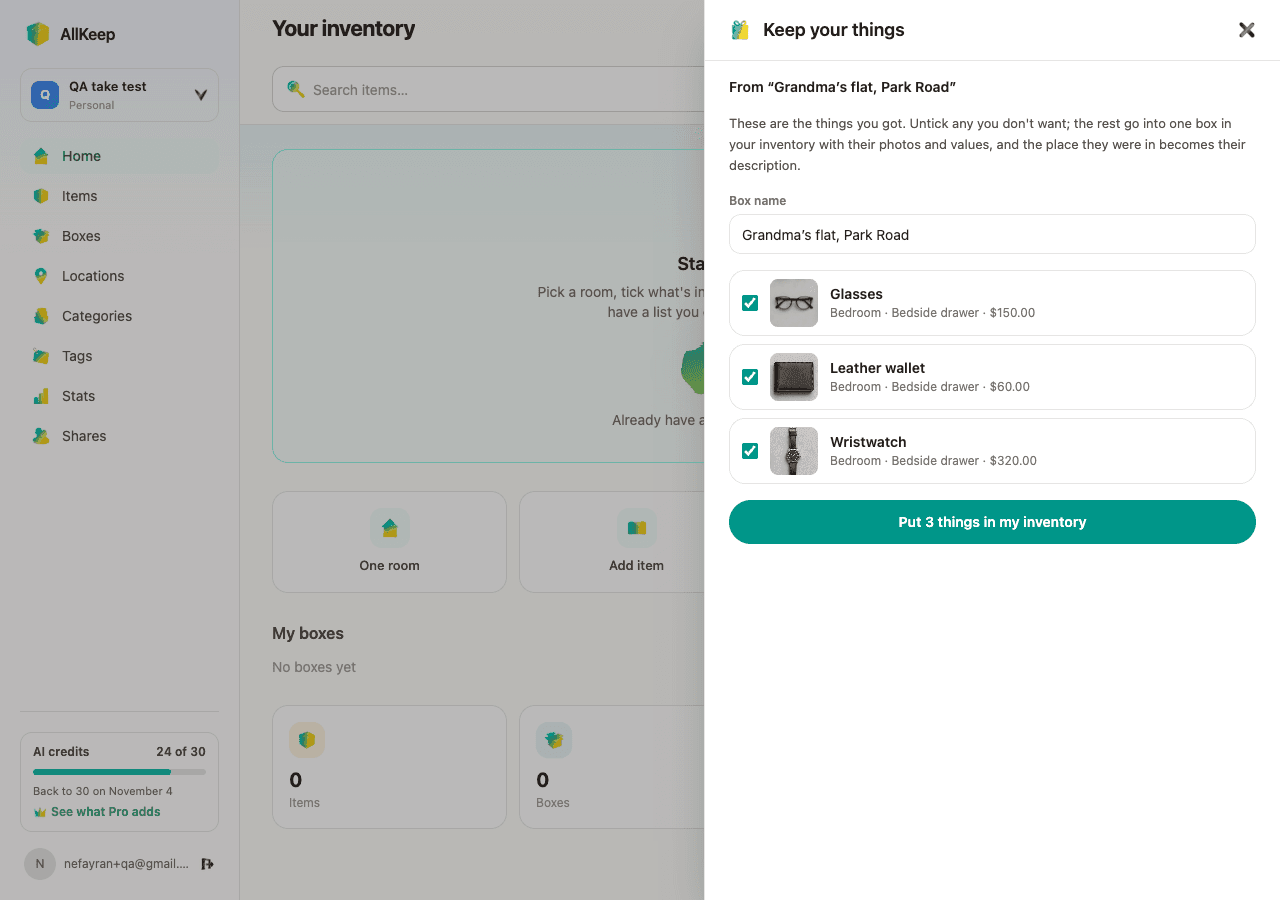
Task: Click the AI credits progress bar
Action: pos(120,772)
